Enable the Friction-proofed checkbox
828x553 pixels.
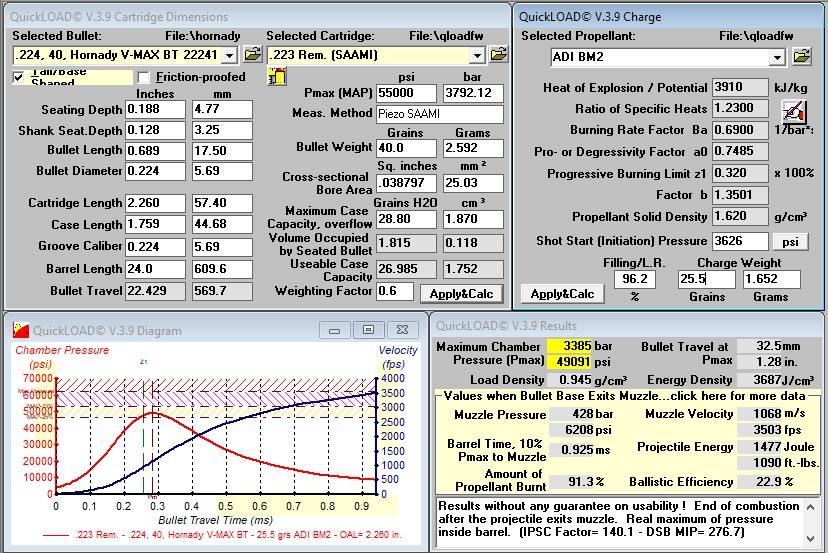click(143, 78)
